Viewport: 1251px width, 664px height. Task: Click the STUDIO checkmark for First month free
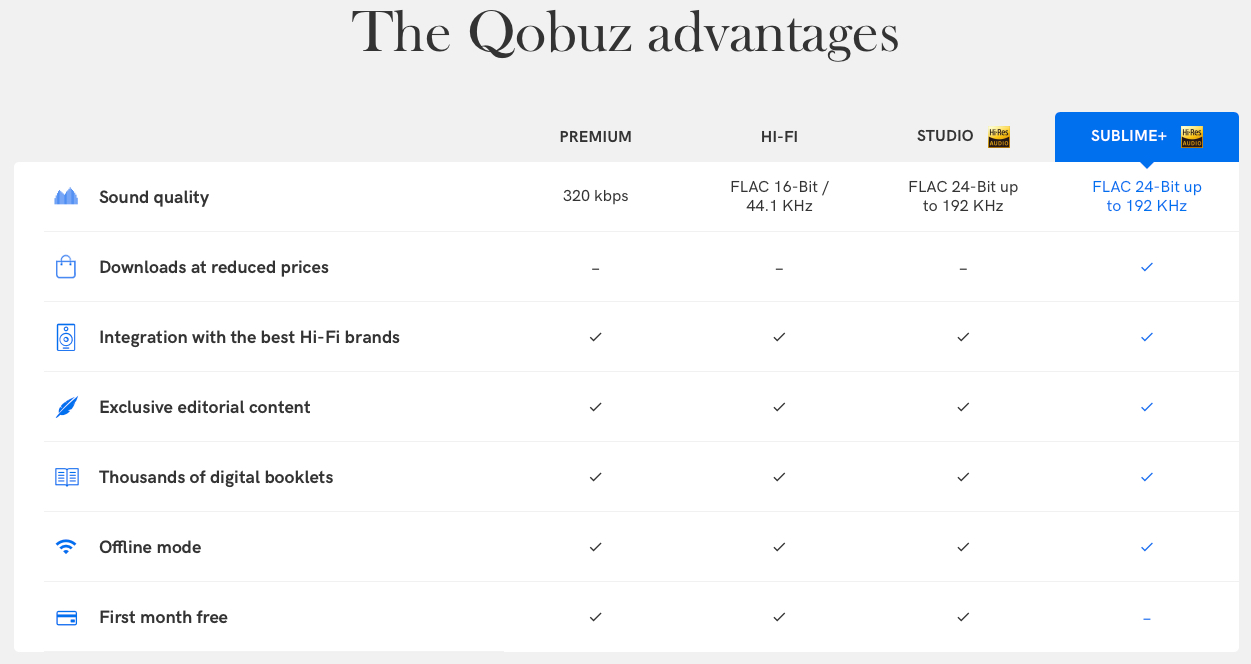[x=963, y=617]
